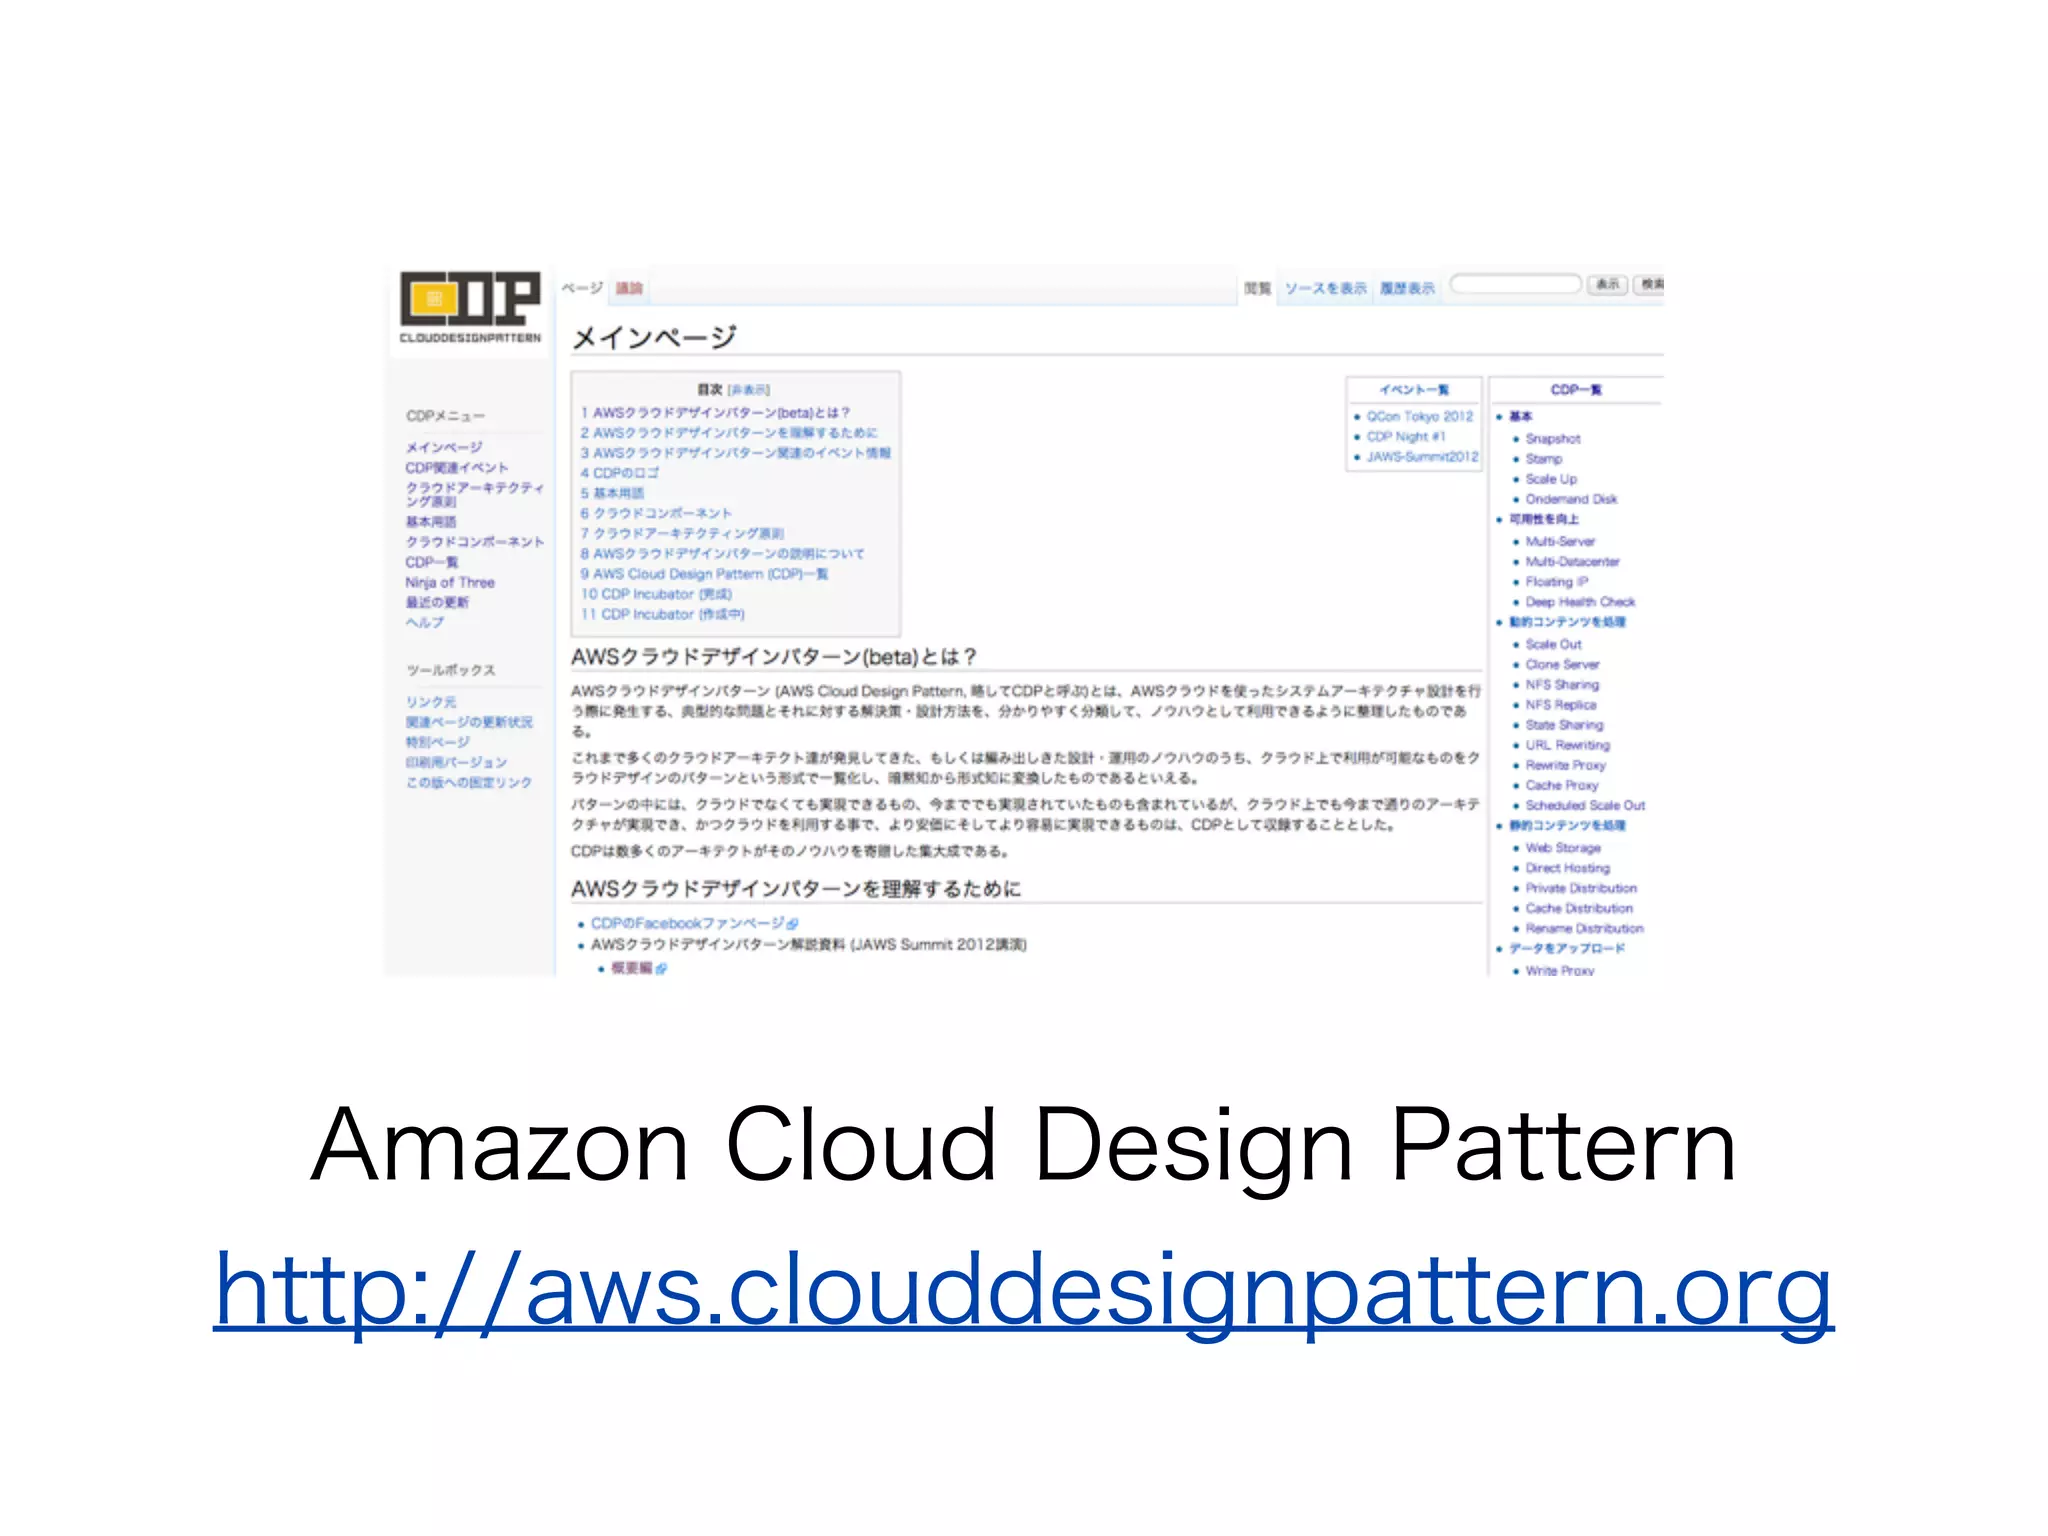Open the Scheduled Scale Out pattern link

[x=1585, y=805]
